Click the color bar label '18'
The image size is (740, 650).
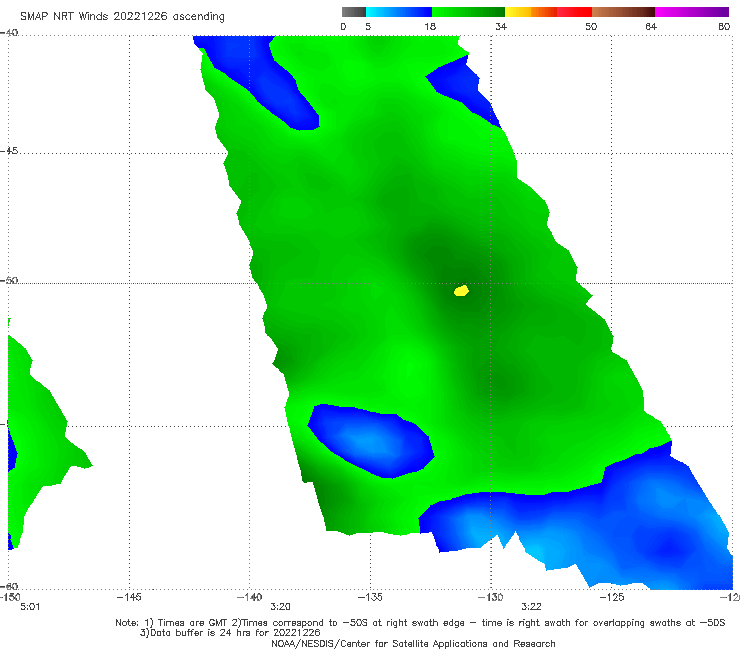[430, 26]
